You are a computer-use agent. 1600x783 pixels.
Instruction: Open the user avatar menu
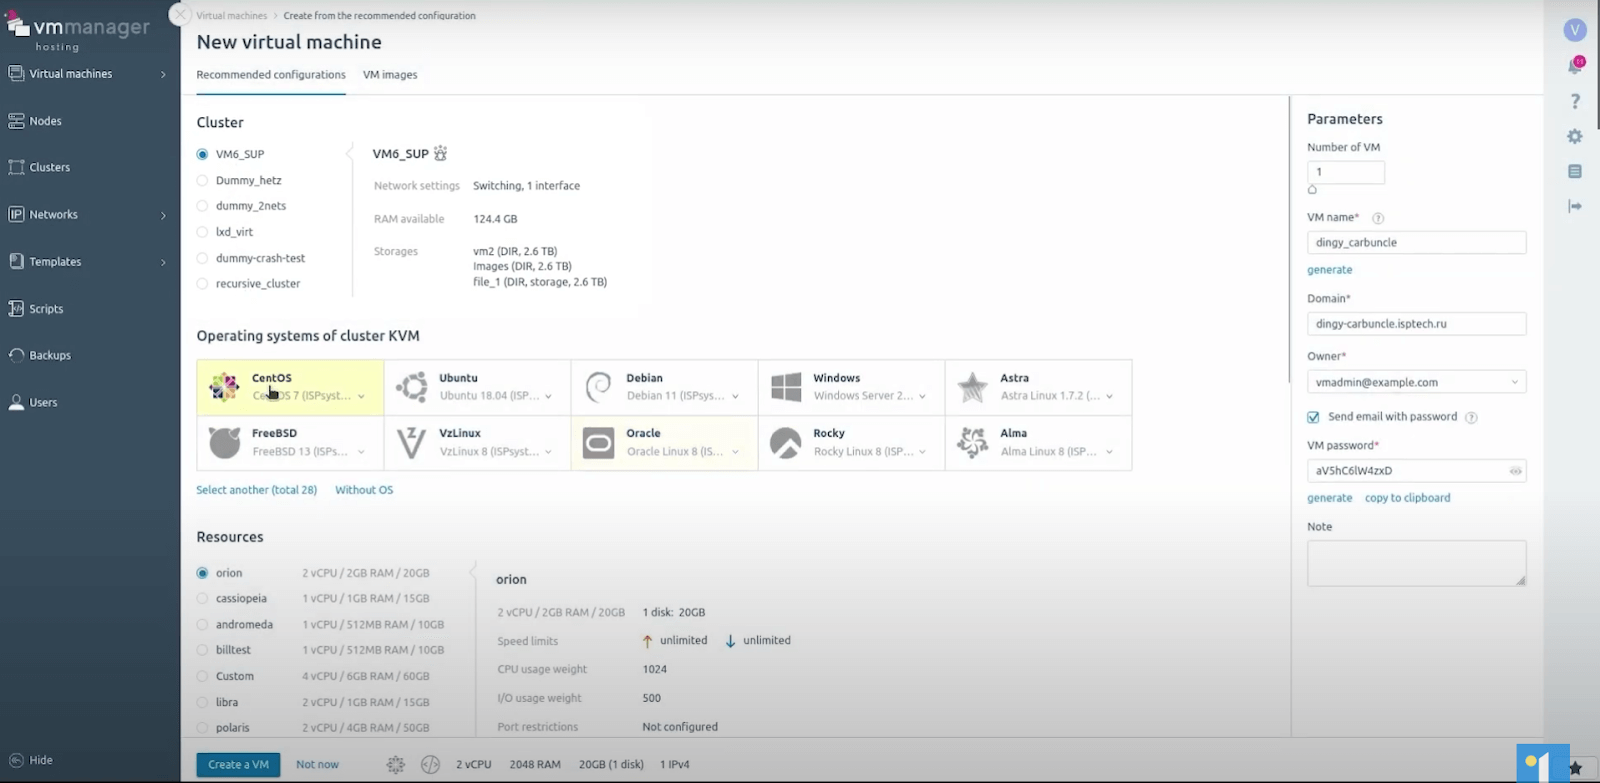point(1575,30)
